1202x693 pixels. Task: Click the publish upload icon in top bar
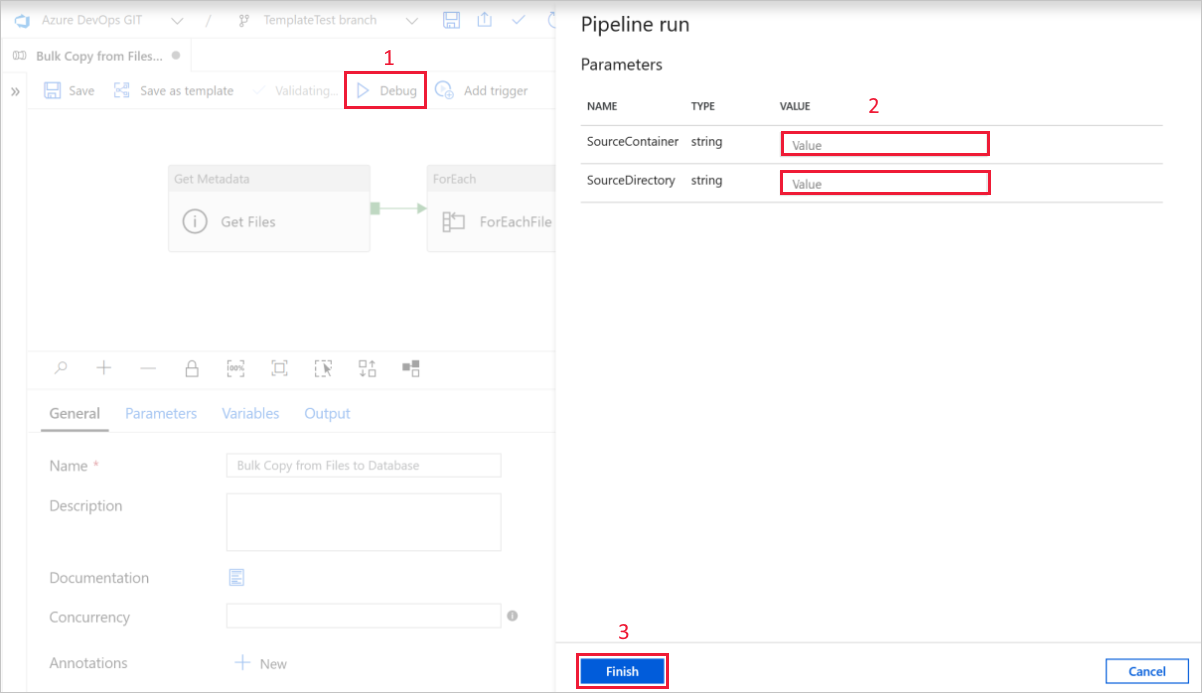(485, 20)
